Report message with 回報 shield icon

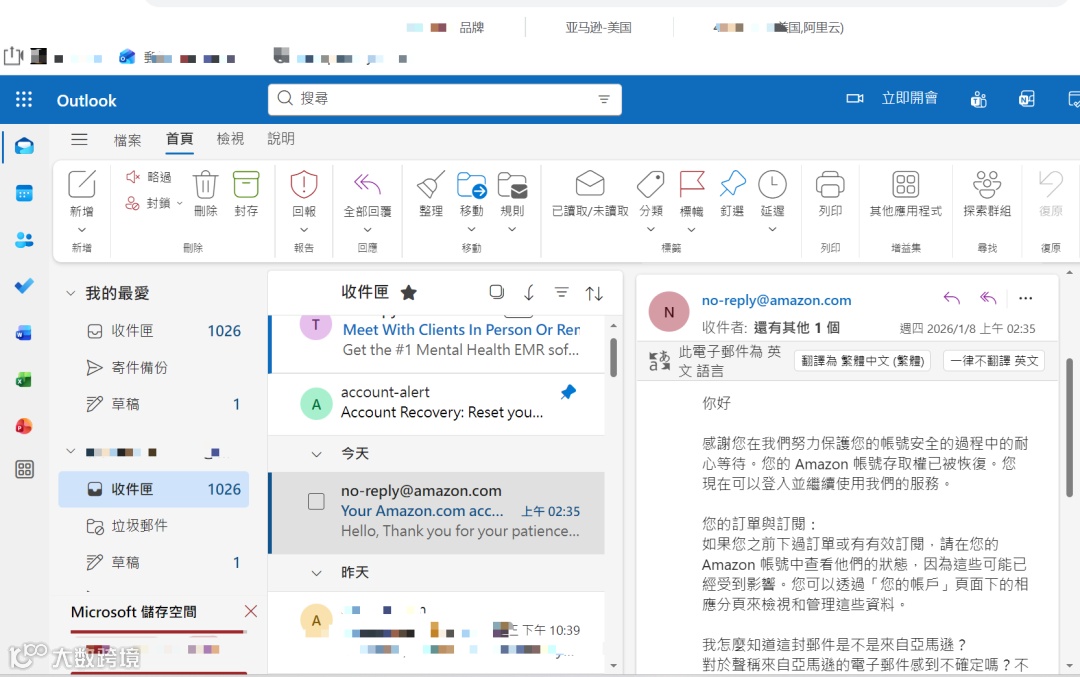point(304,185)
